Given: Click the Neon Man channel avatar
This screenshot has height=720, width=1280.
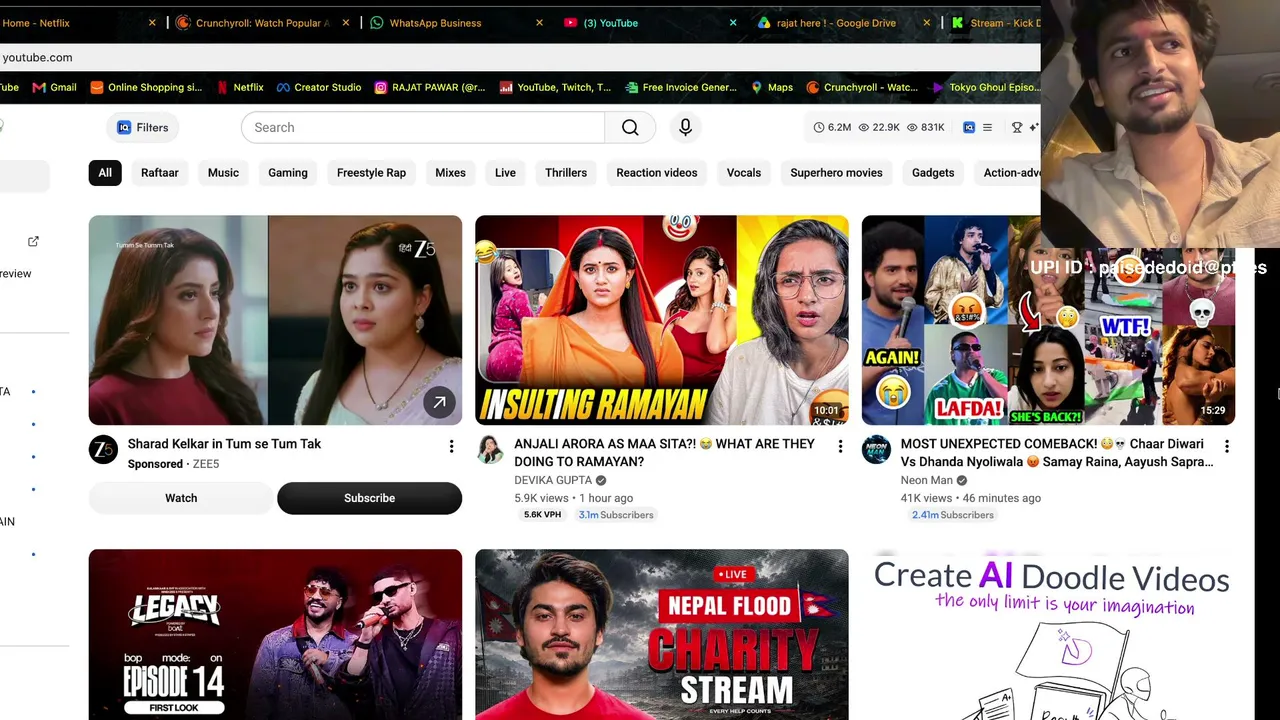Looking at the screenshot, I should (x=876, y=450).
